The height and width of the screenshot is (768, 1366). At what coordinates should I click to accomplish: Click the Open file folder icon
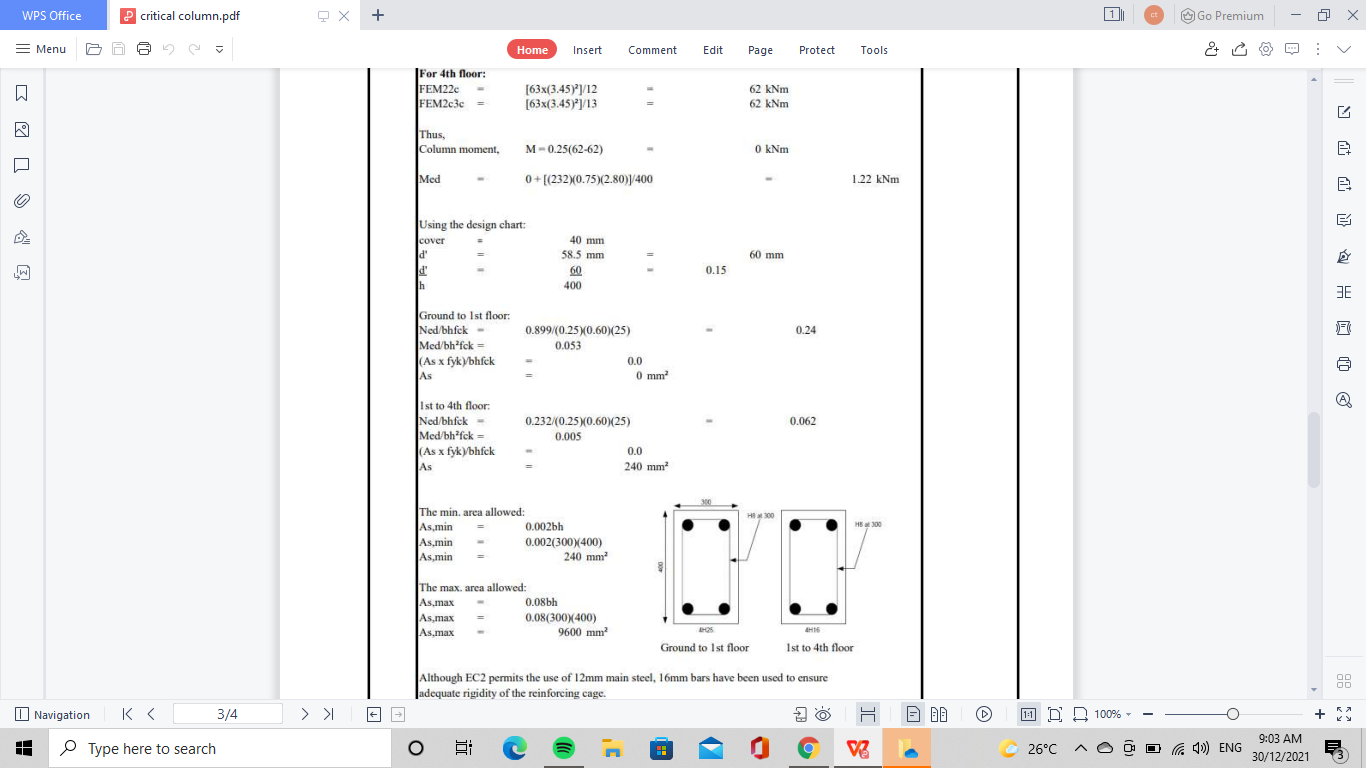tap(94, 49)
